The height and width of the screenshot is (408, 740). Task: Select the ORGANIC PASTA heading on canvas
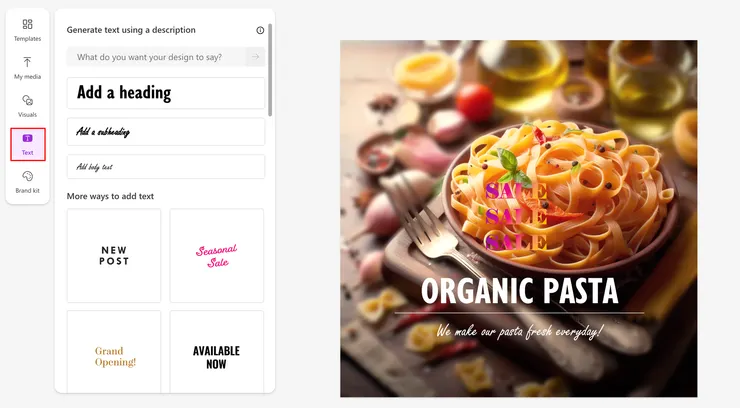(519, 291)
